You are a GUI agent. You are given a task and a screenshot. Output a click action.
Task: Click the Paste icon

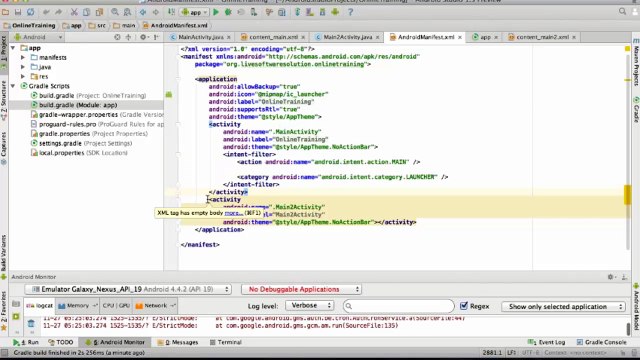[99, 12]
